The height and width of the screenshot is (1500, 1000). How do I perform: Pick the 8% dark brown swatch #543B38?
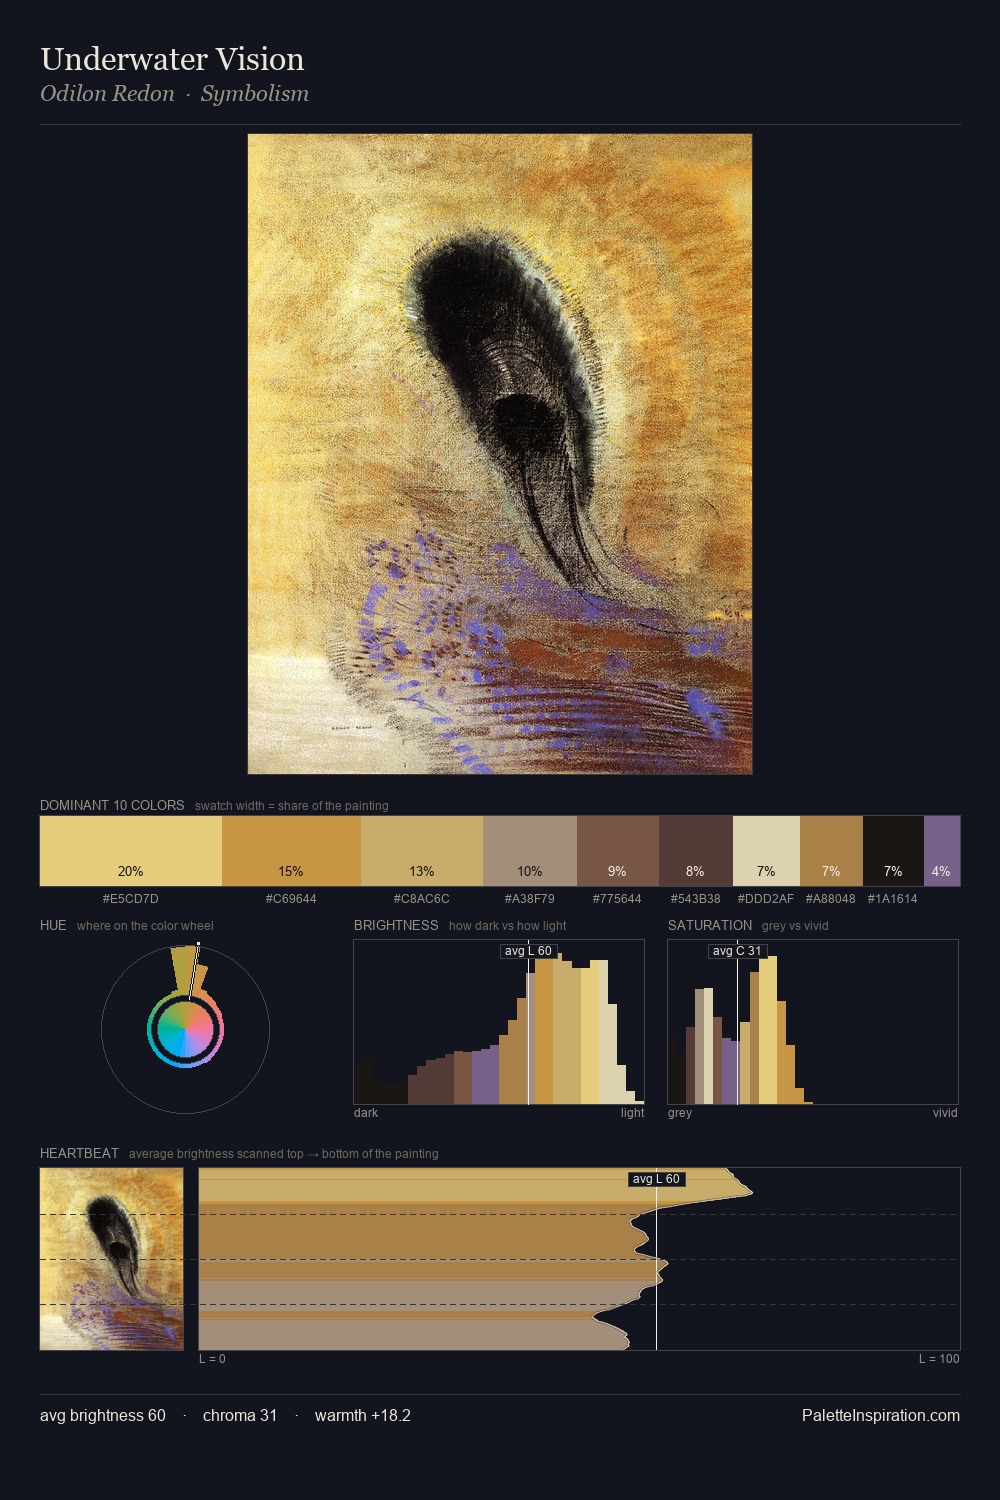click(696, 851)
